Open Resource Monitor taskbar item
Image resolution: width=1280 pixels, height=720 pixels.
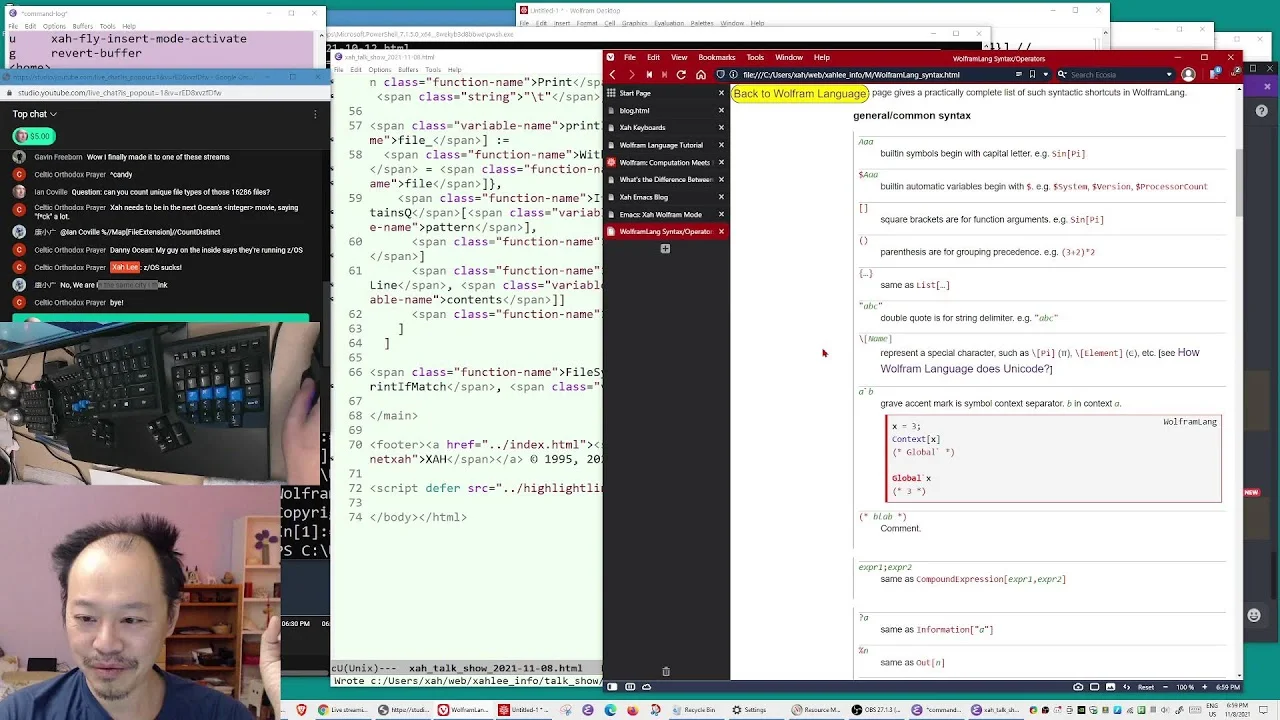click(x=816, y=710)
